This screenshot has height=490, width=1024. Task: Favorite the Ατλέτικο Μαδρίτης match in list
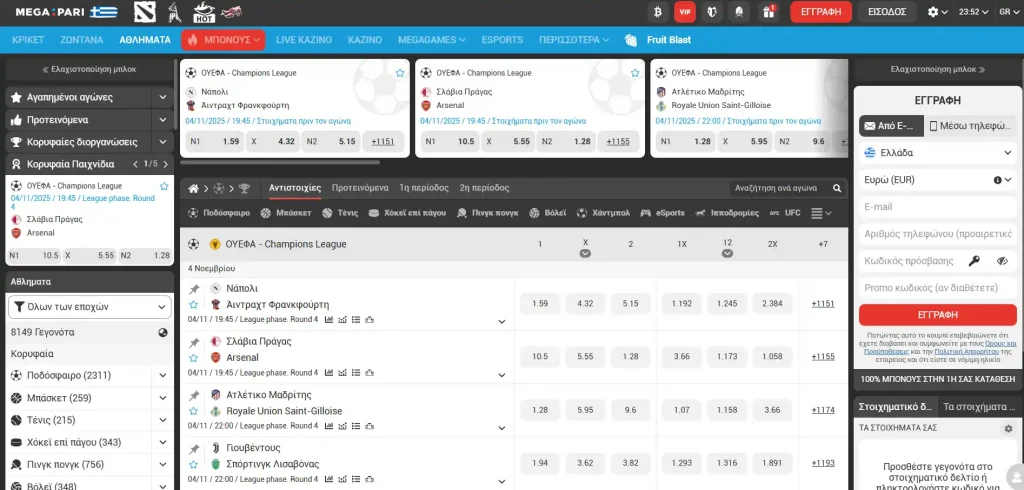(193, 411)
